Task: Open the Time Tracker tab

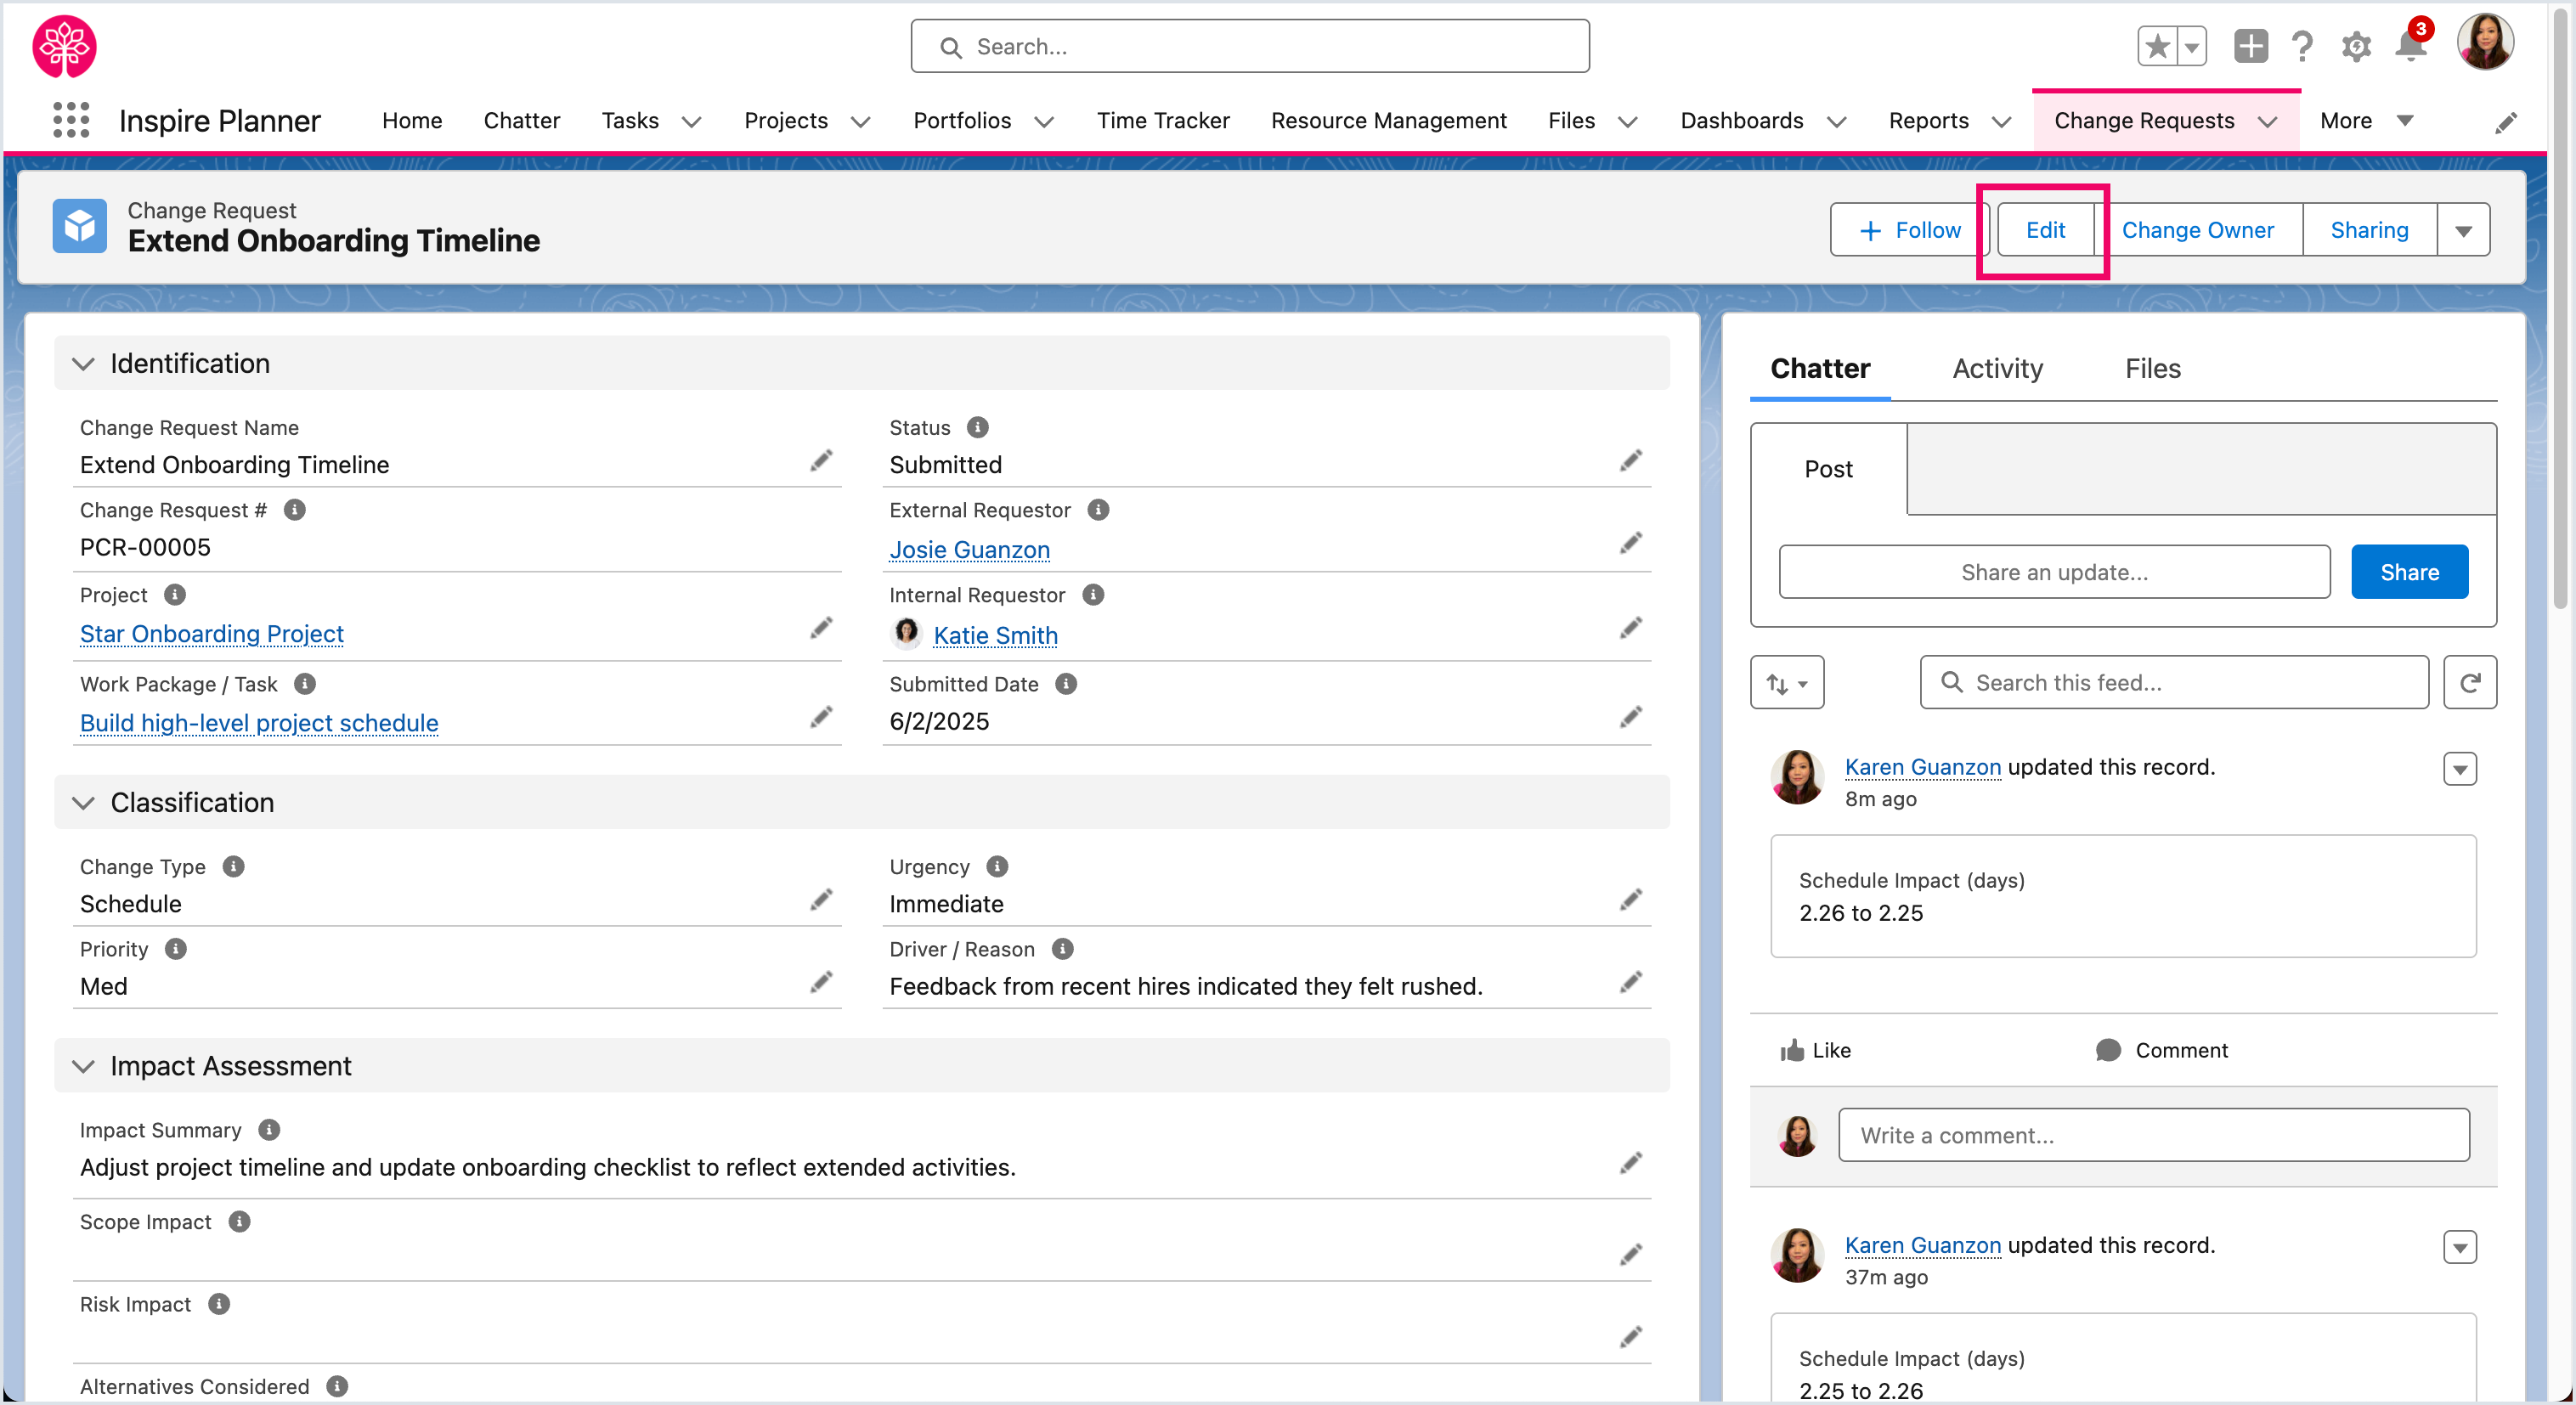Action: (x=1163, y=121)
